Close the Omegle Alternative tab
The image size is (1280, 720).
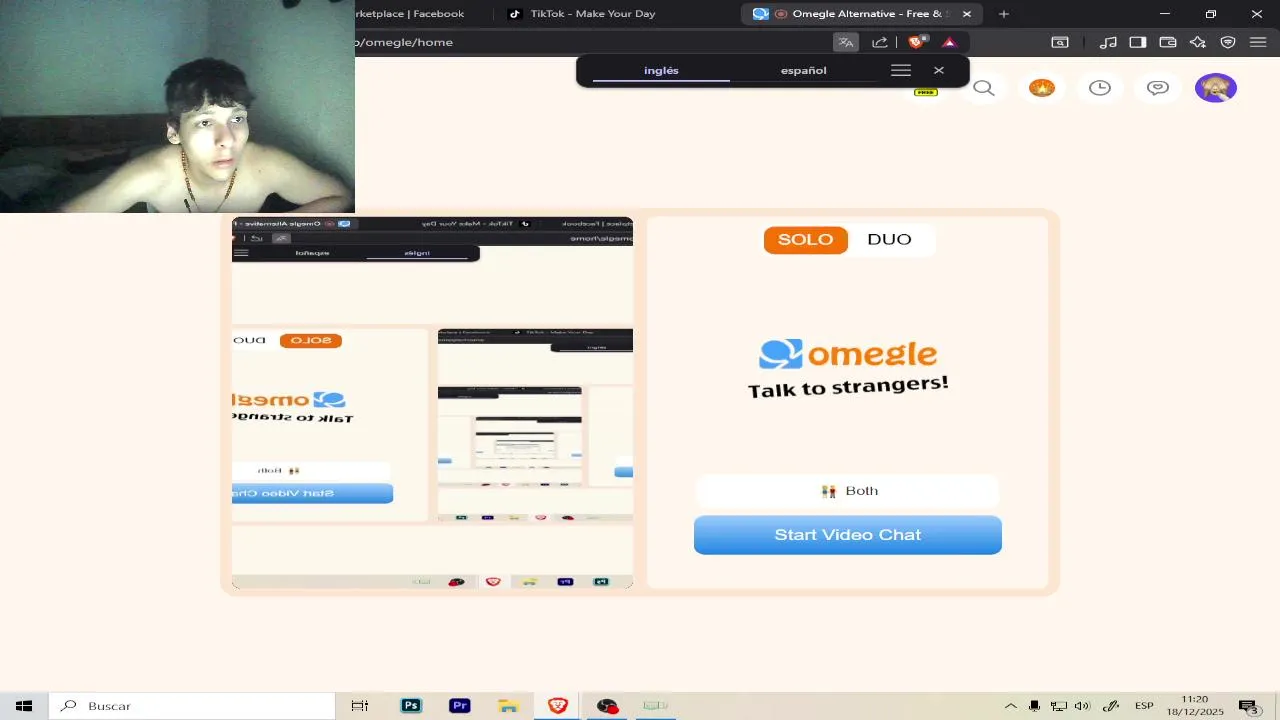point(967,14)
